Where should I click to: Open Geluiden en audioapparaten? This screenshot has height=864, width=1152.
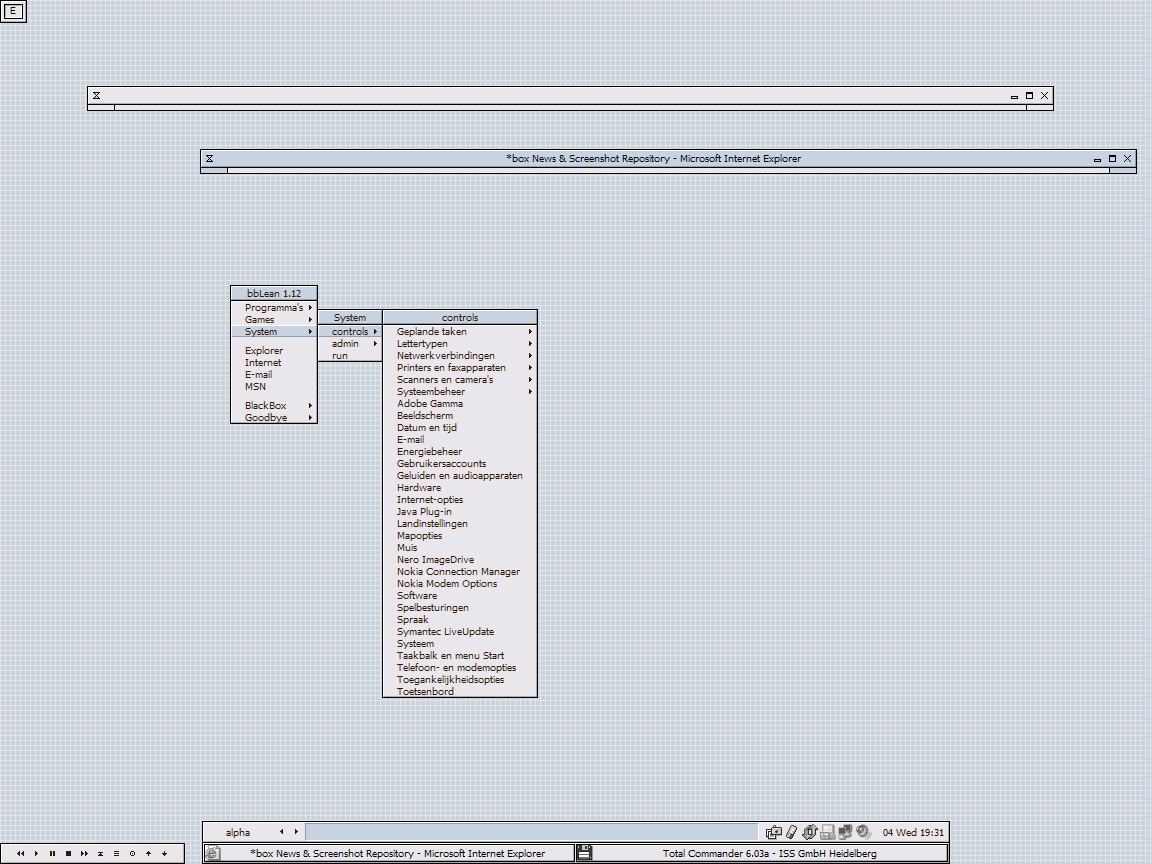pos(460,475)
